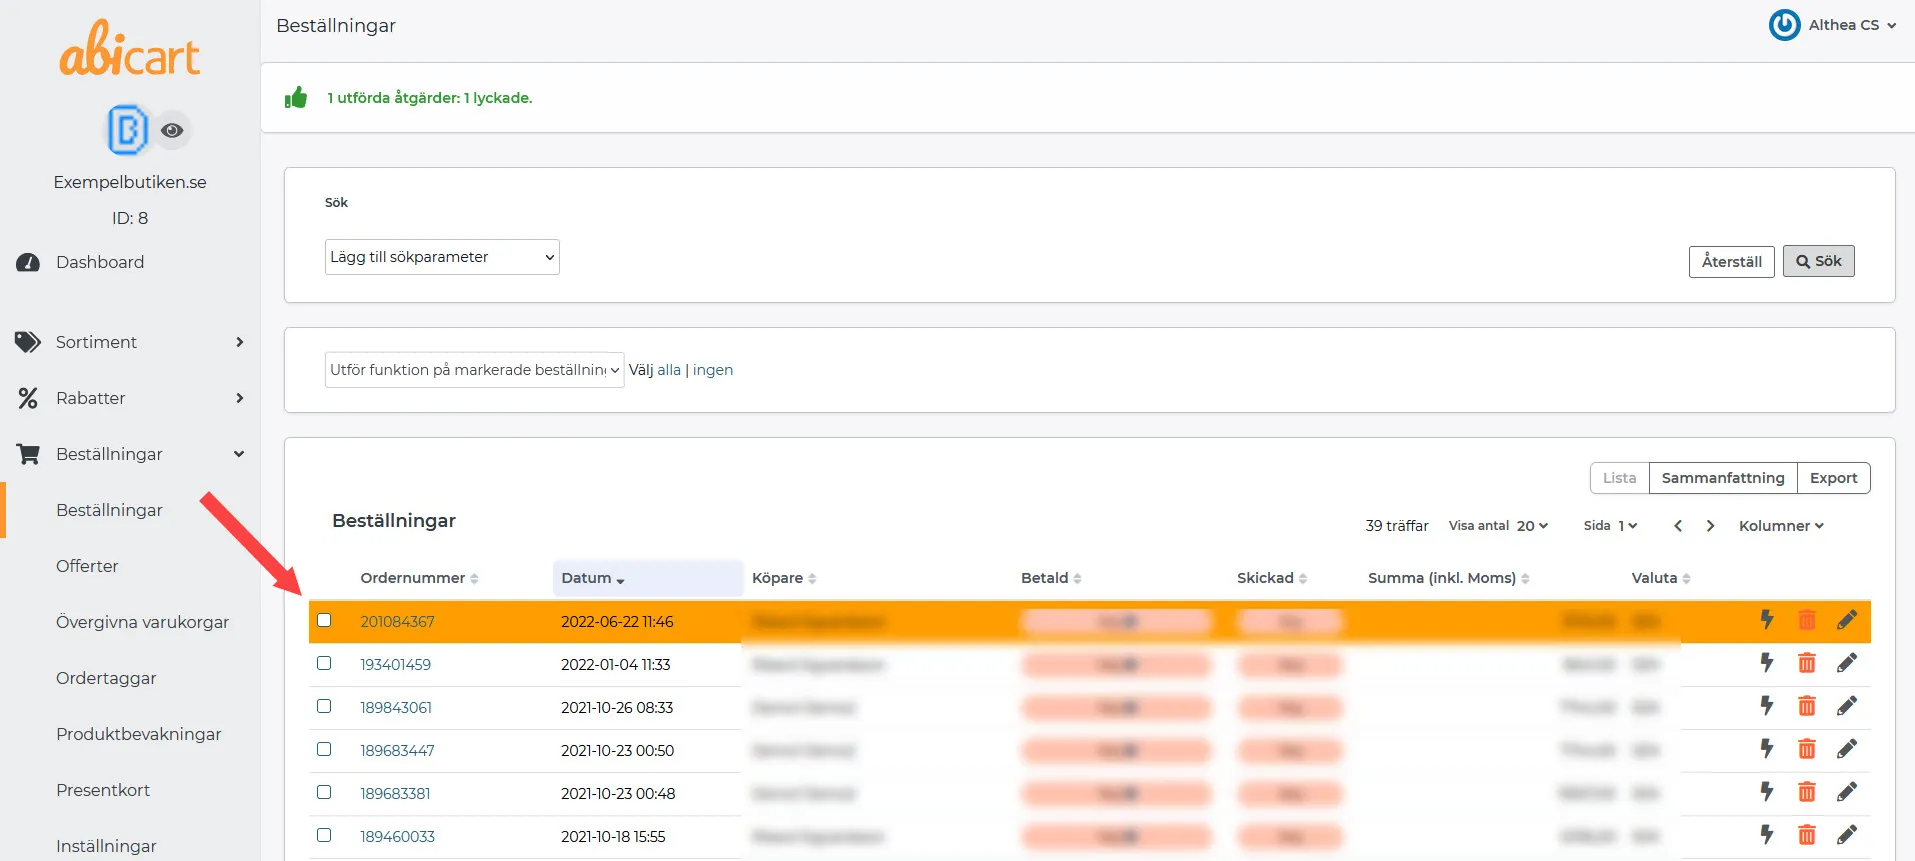Viewport: 1915px width, 861px height.
Task: Select checkbox for order 189460033
Action: [x=324, y=835]
